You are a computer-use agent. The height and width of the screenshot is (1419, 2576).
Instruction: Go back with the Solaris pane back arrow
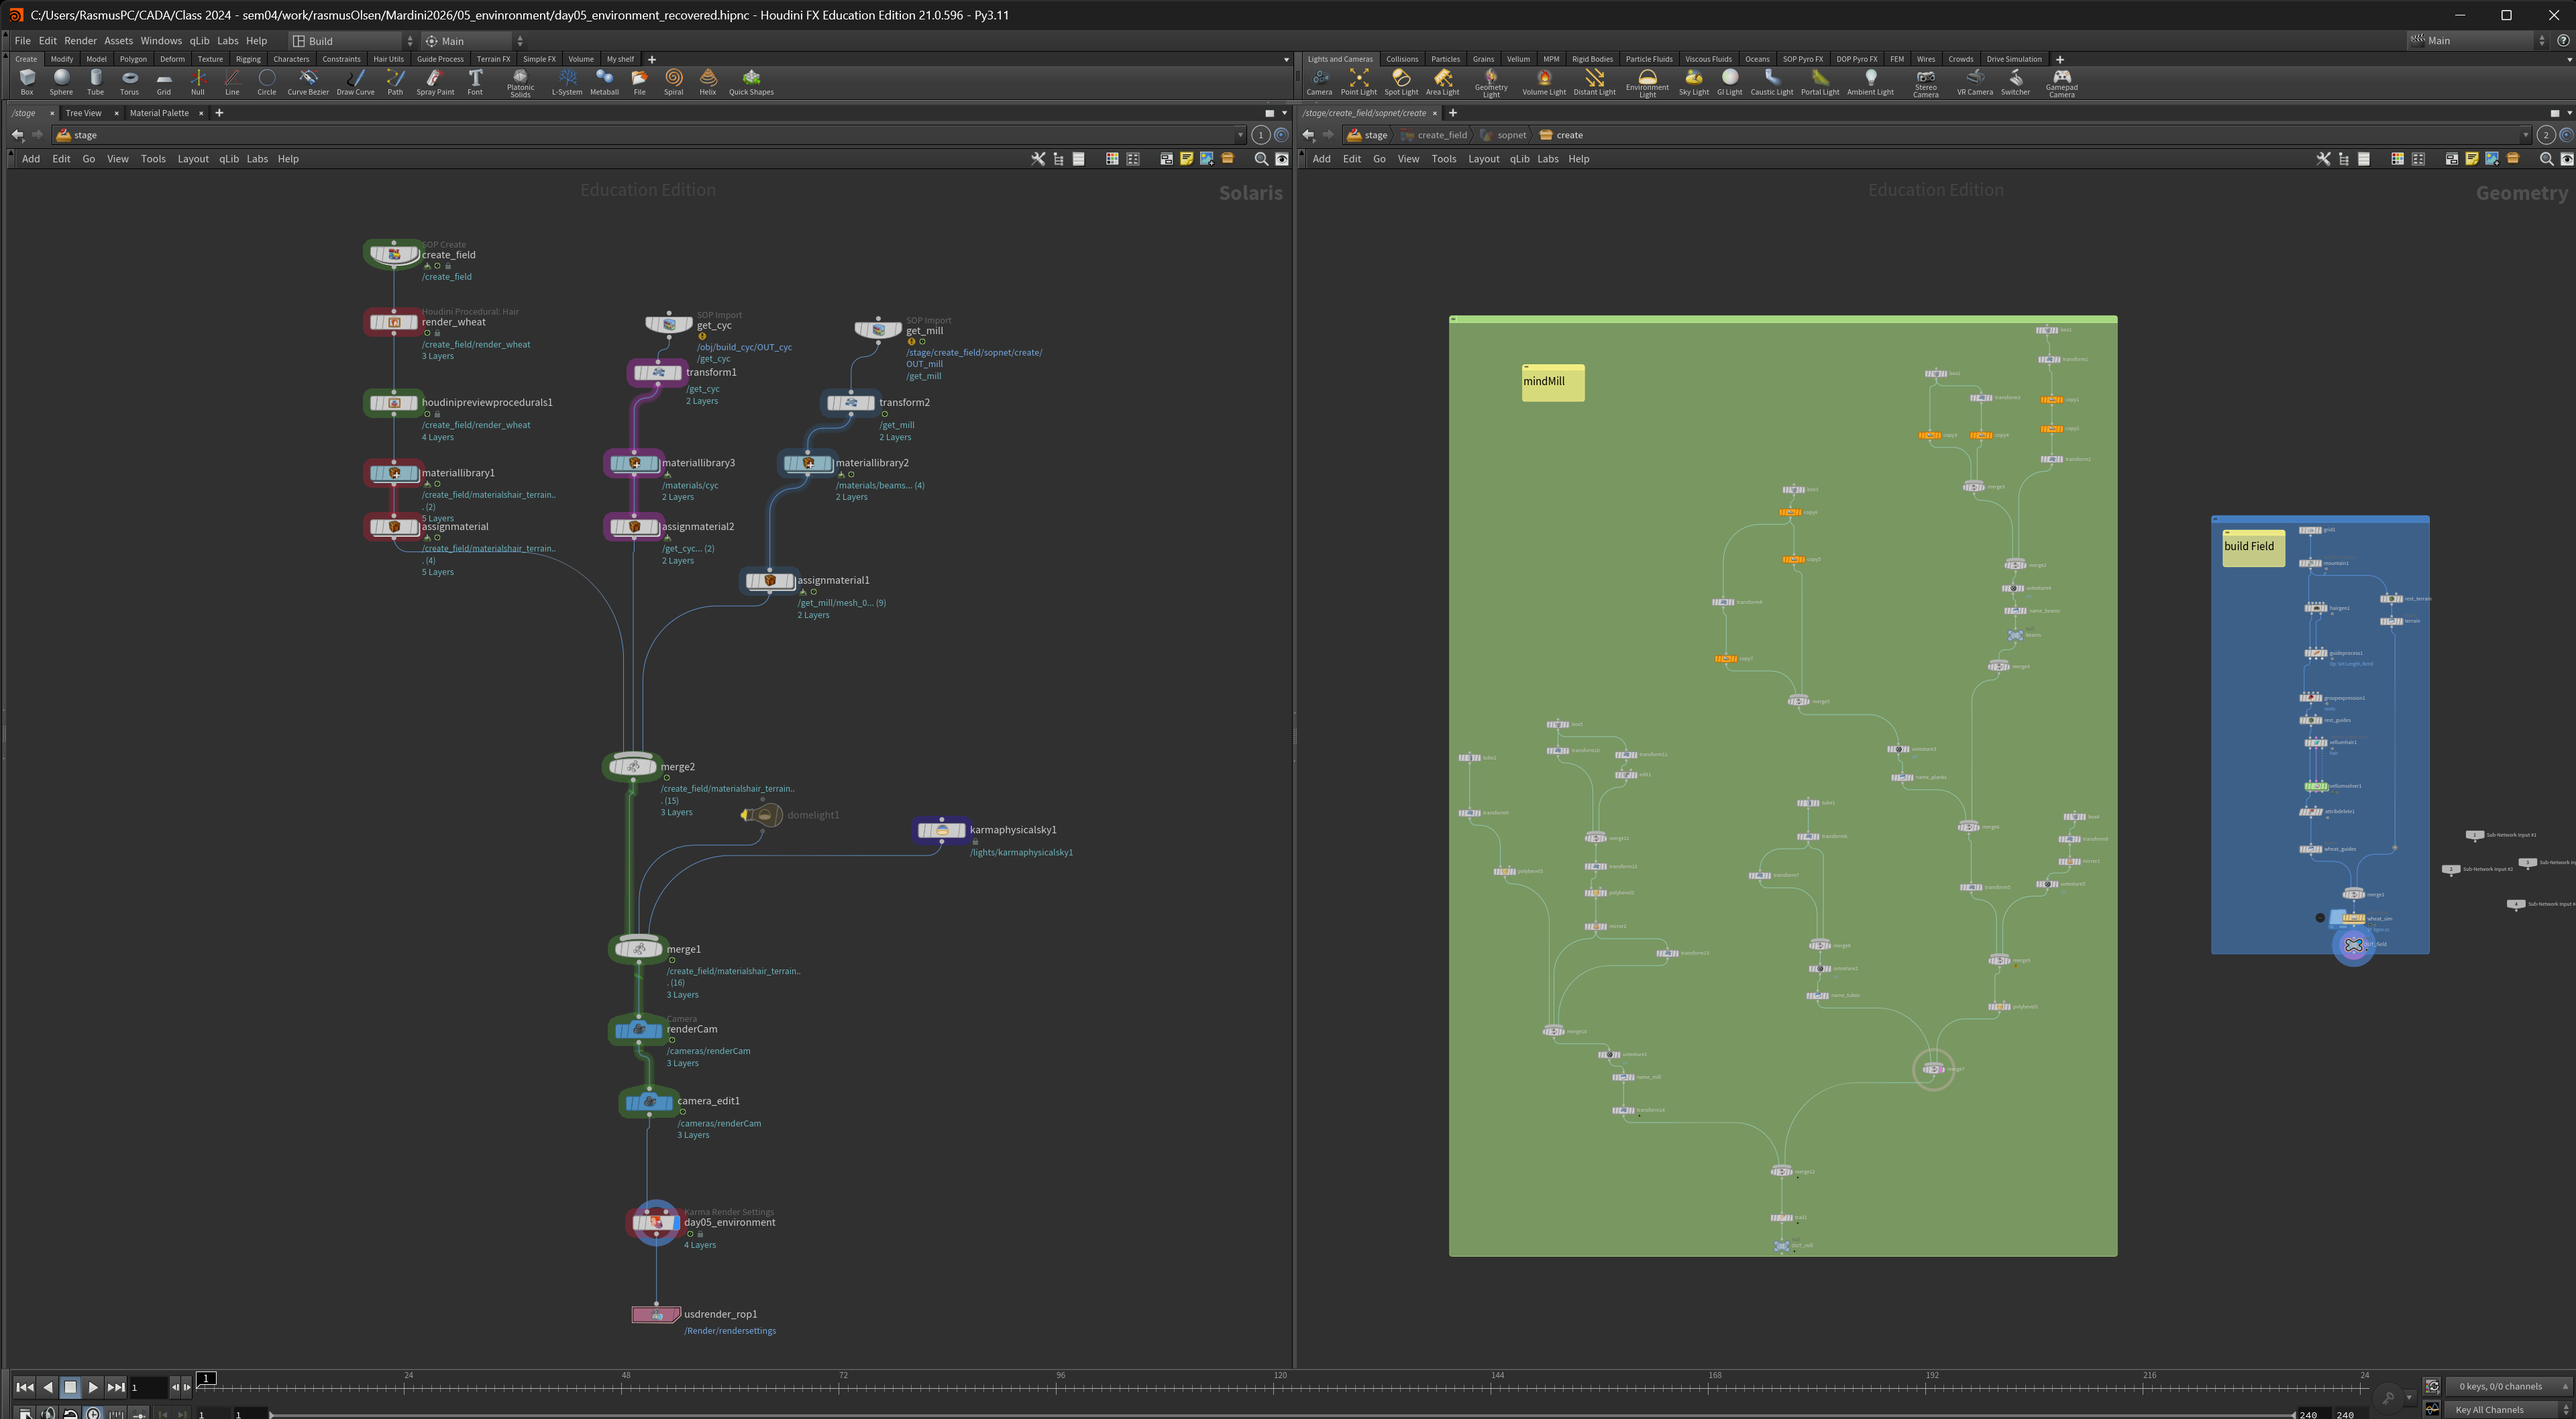coord(18,135)
